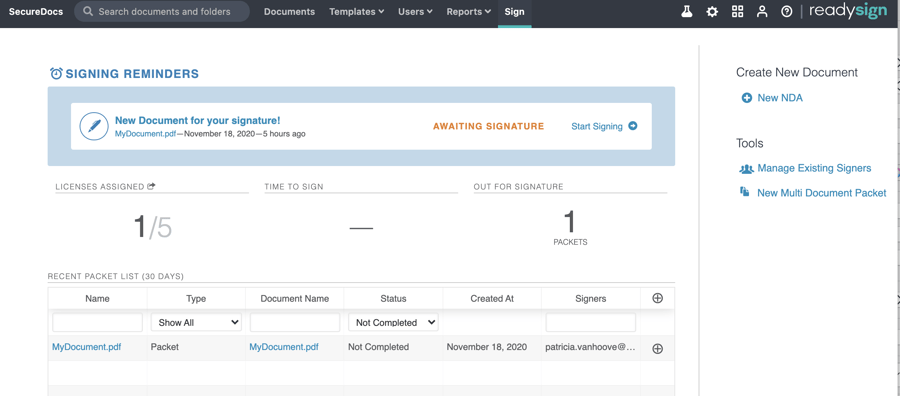Open the user profile icon
This screenshot has height=396, width=900.
pos(762,11)
